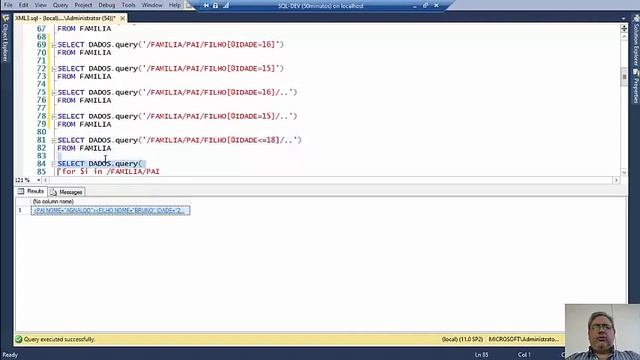
Task: Click the horizontal scrollbar left arrow
Action: coord(45,180)
